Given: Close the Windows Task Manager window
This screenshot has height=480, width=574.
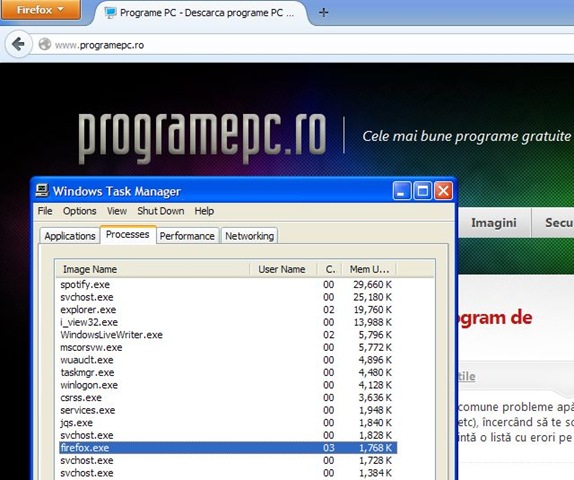Looking at the screenshot, I should pos(443,191).
